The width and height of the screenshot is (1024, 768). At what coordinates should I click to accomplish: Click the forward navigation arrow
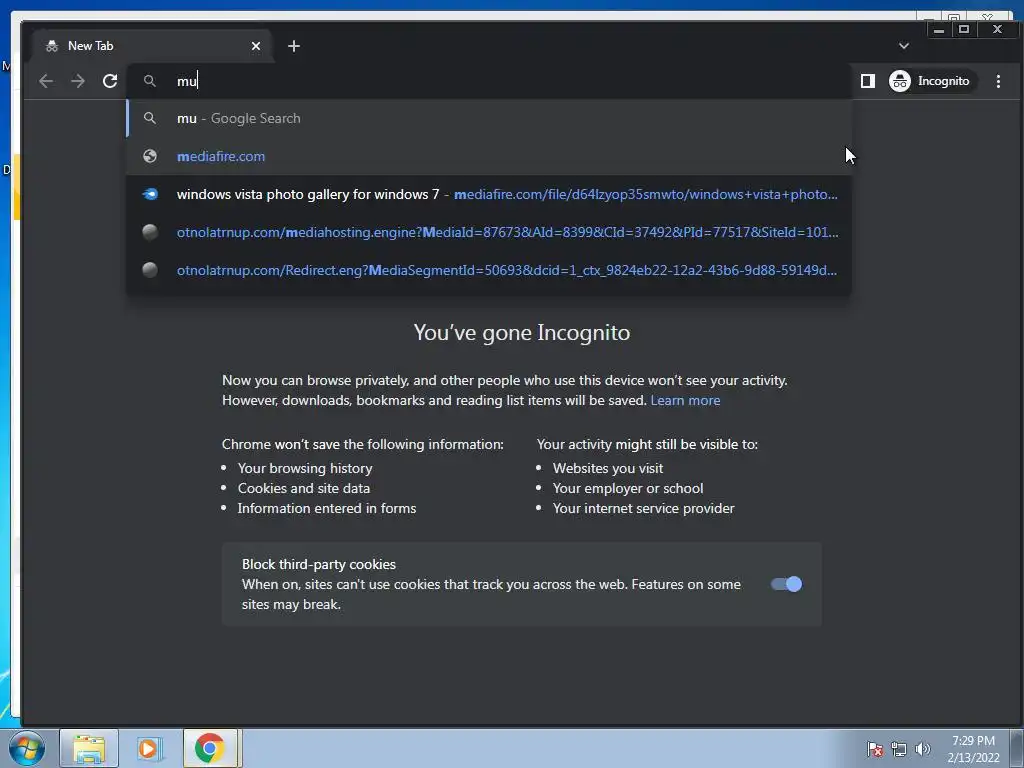[x=78, y=81]
